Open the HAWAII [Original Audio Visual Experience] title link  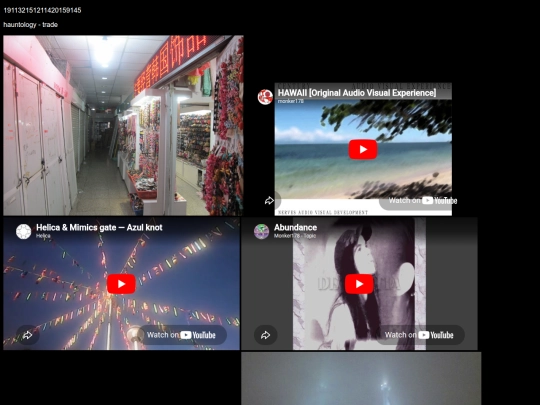357,93
